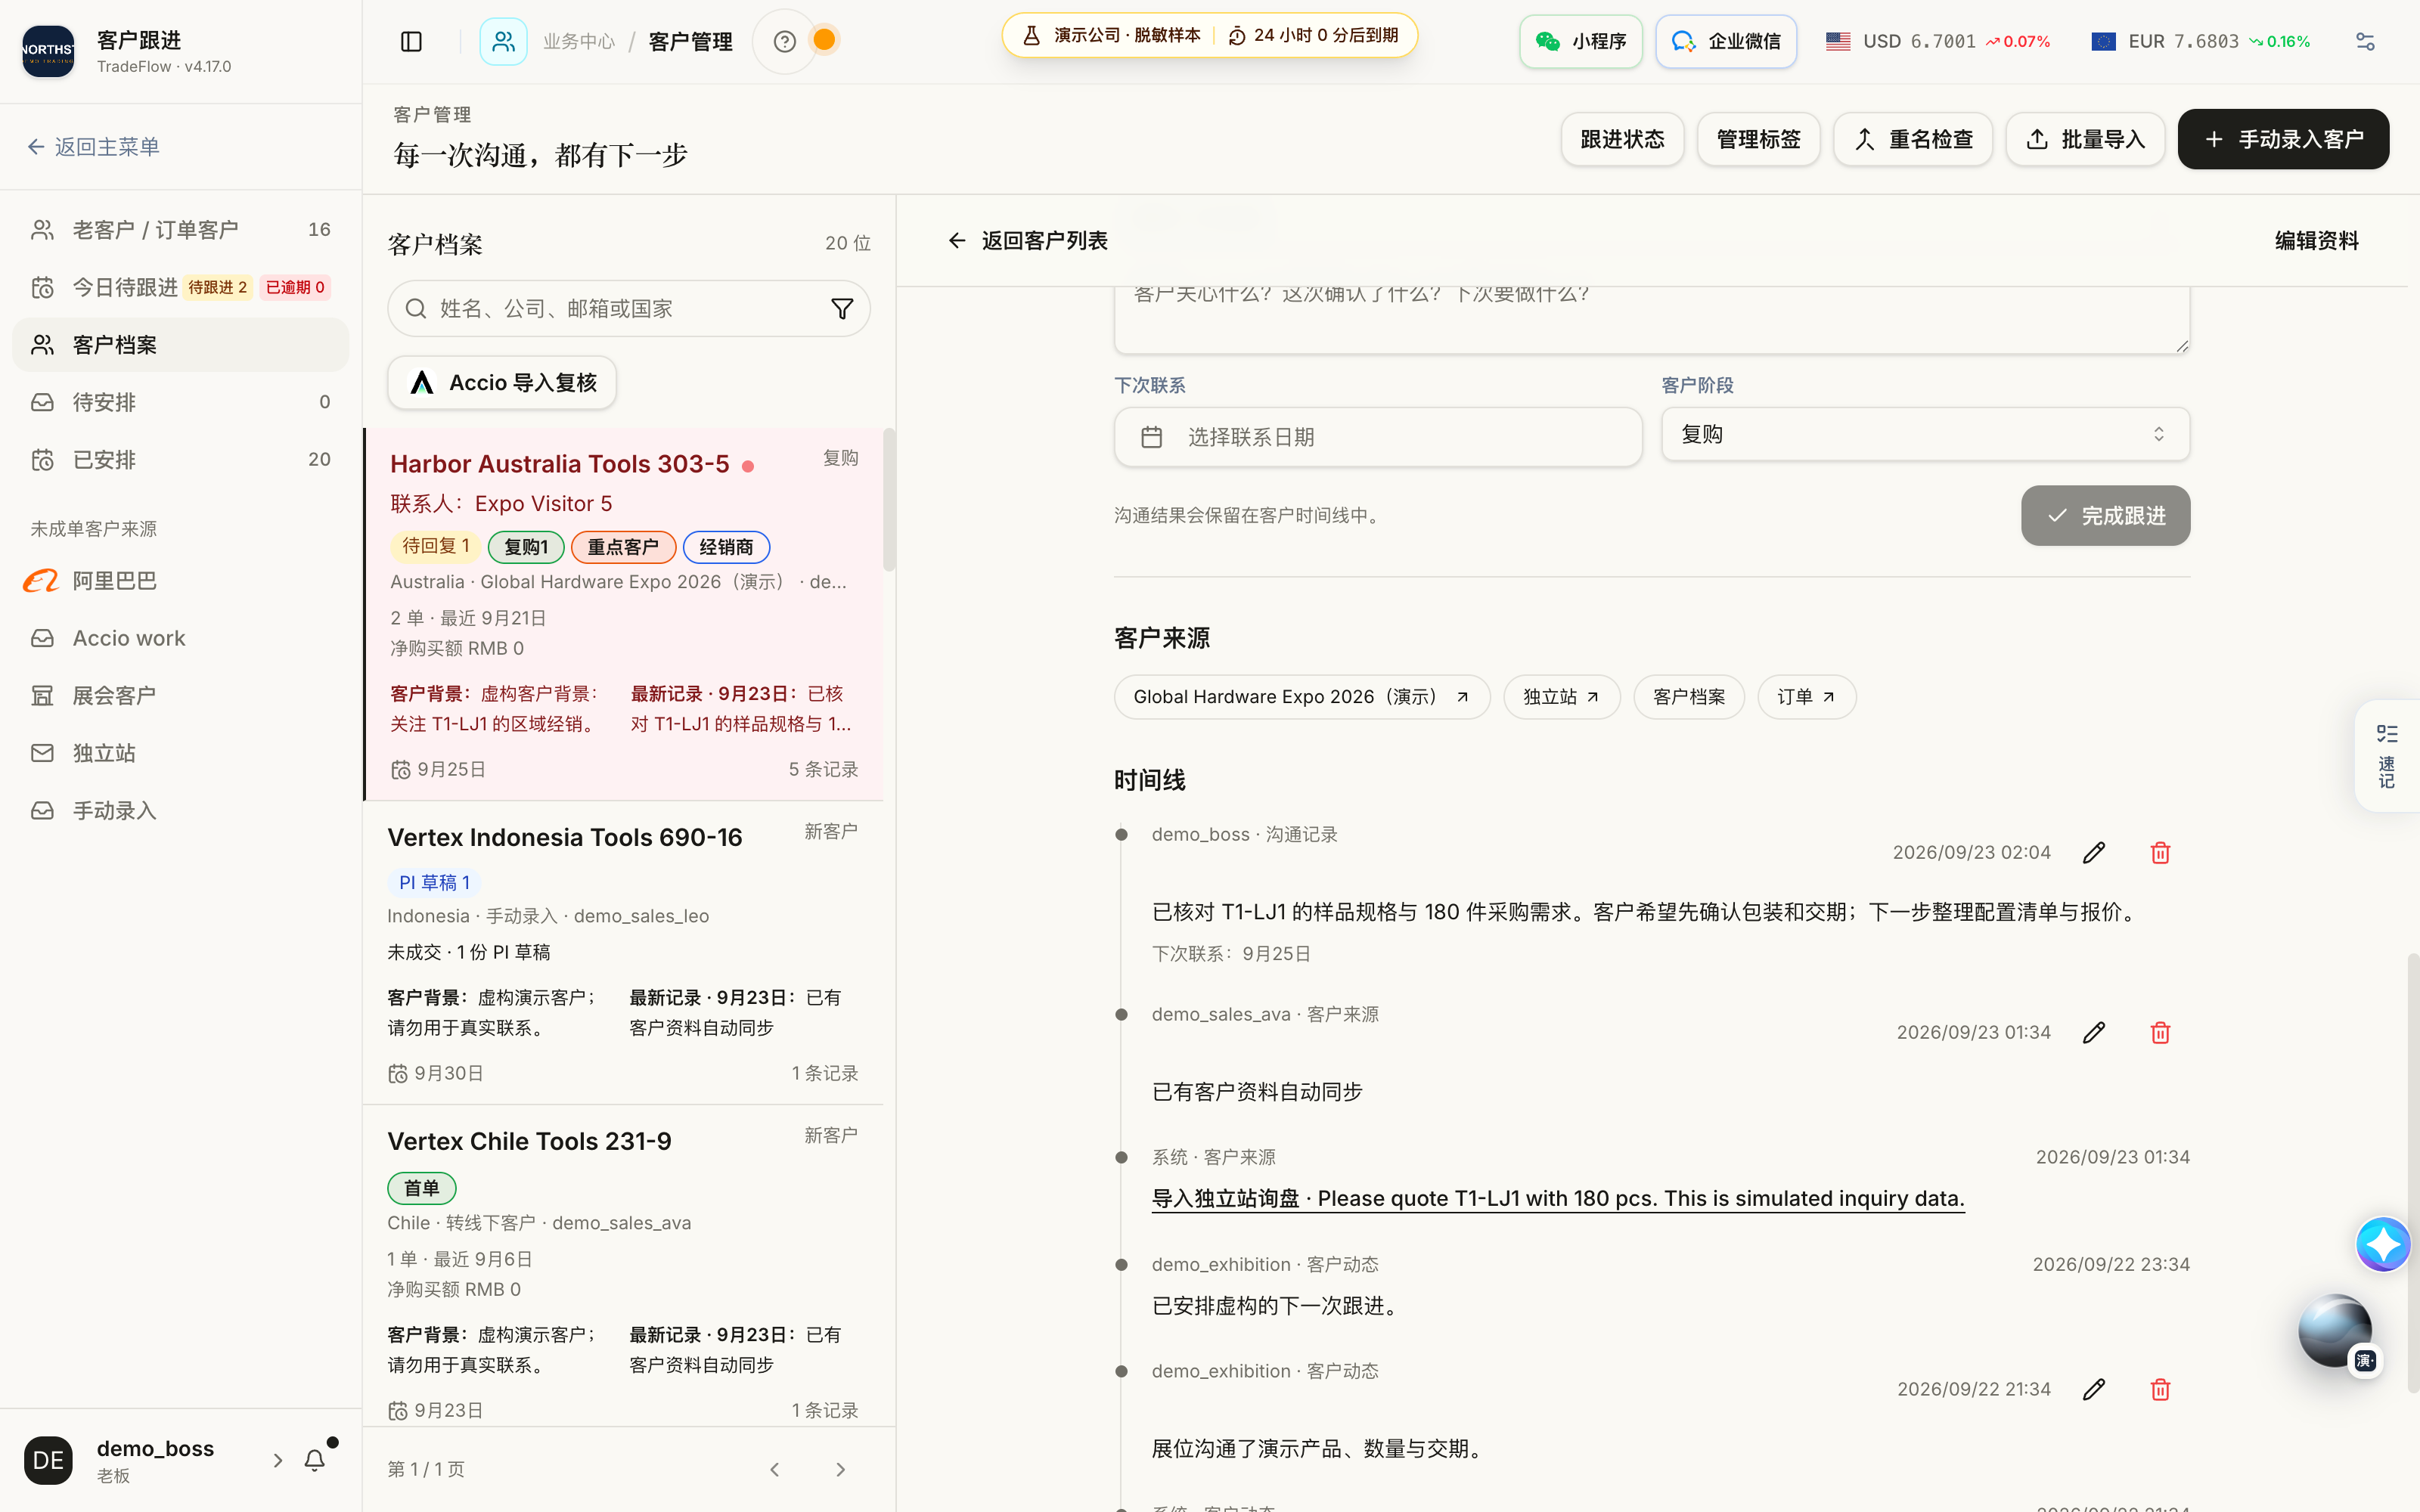Open 导入独立站询盘 timeline link

1558,1198
